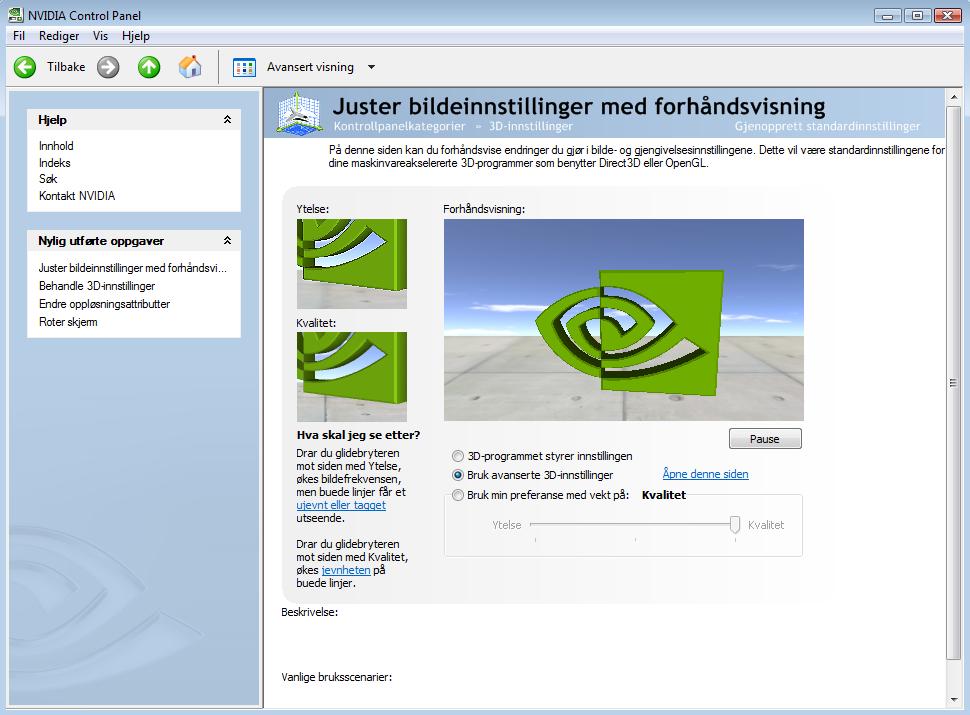Click the Avansert visning grid icon

point(244,67)
